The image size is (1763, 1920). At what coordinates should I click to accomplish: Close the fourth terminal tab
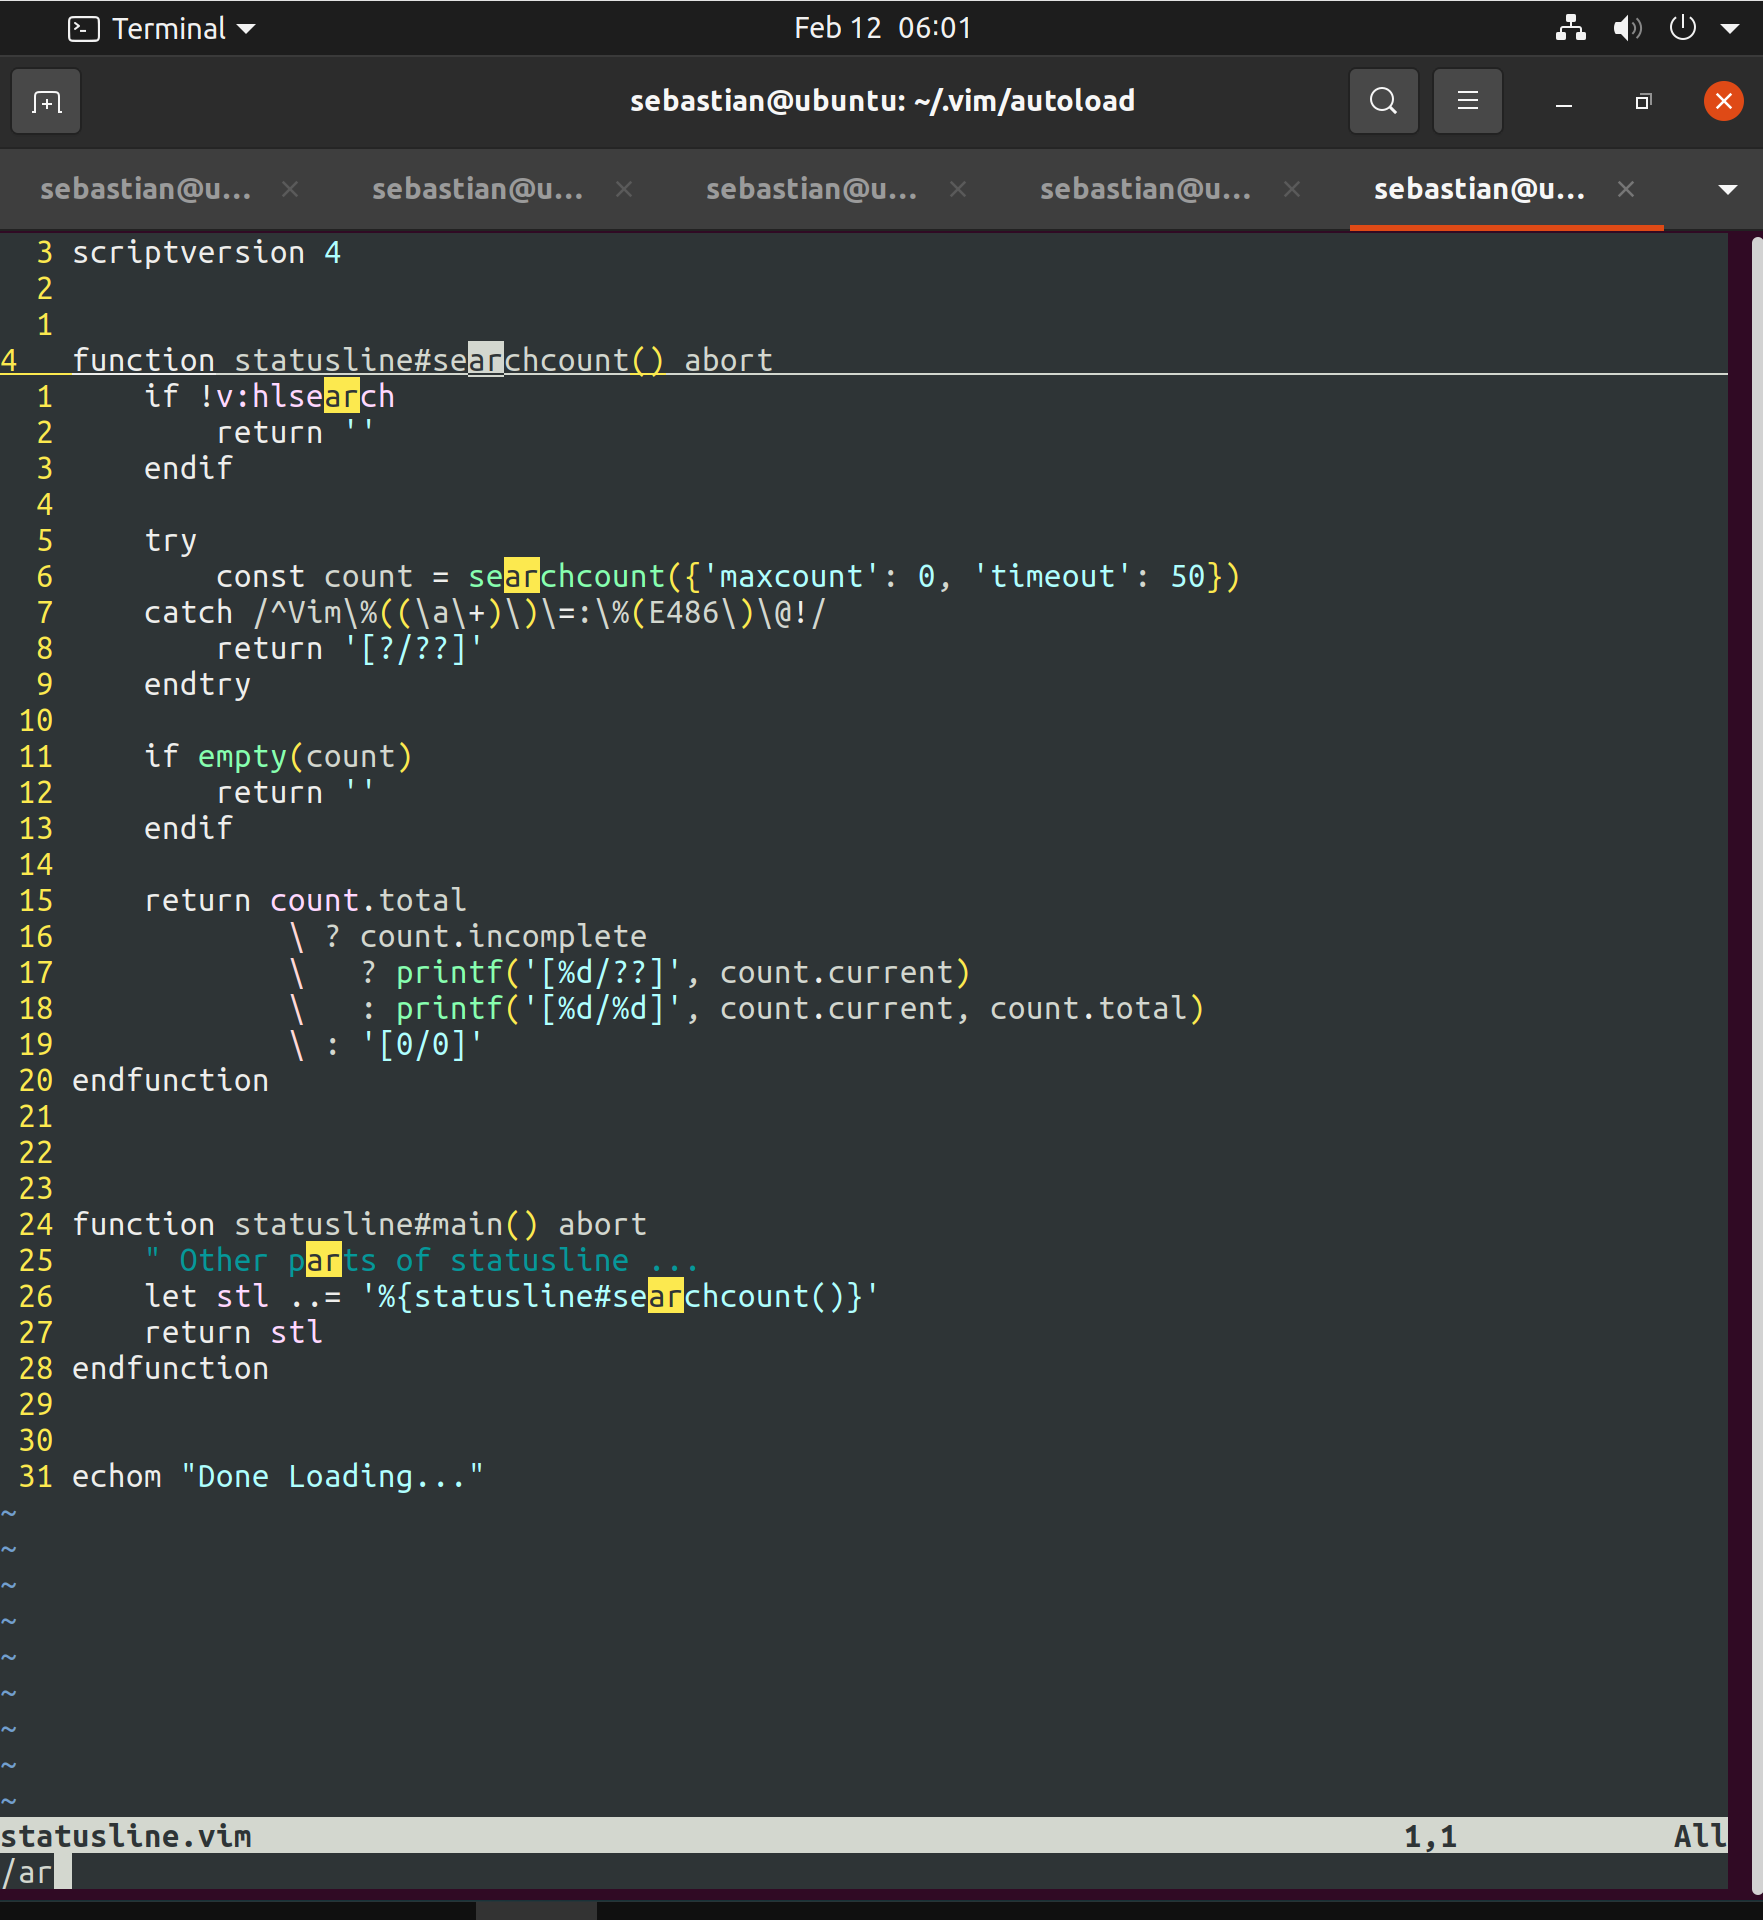point(1292,189)
